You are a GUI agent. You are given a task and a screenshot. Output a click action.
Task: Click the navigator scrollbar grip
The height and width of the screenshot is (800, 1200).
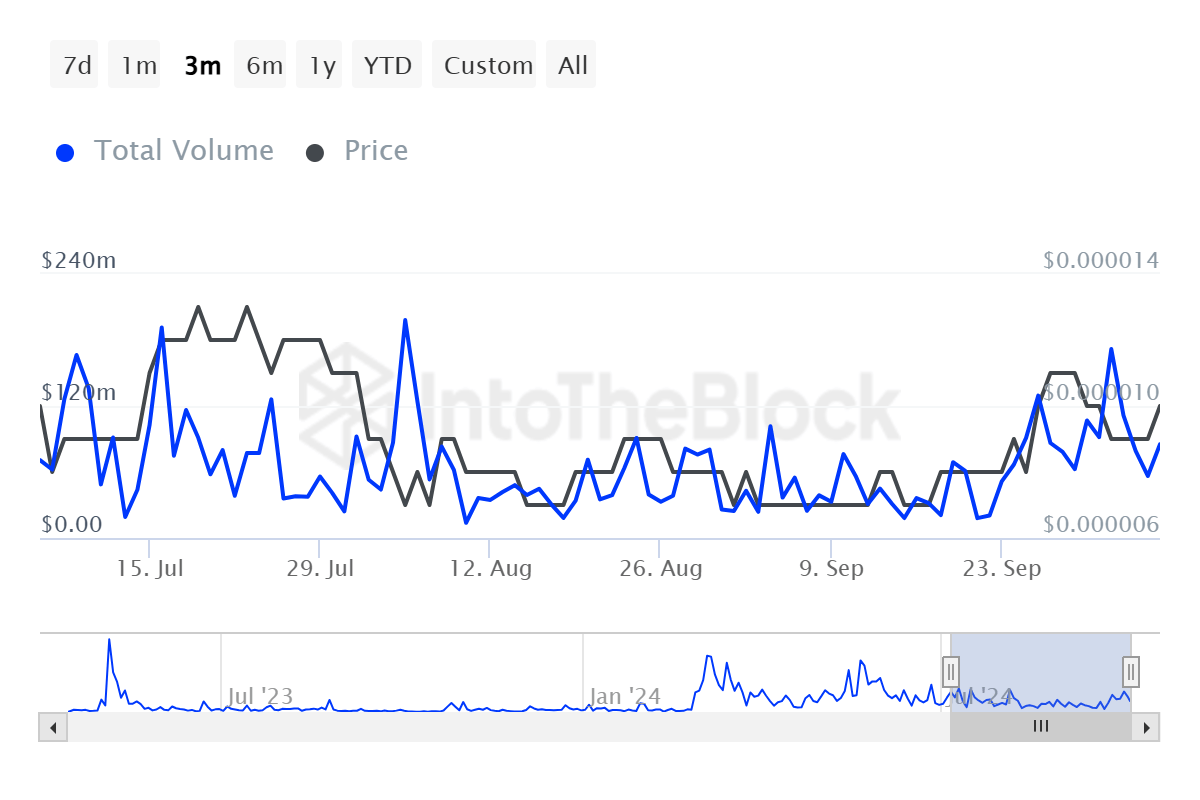[1041, 727]
